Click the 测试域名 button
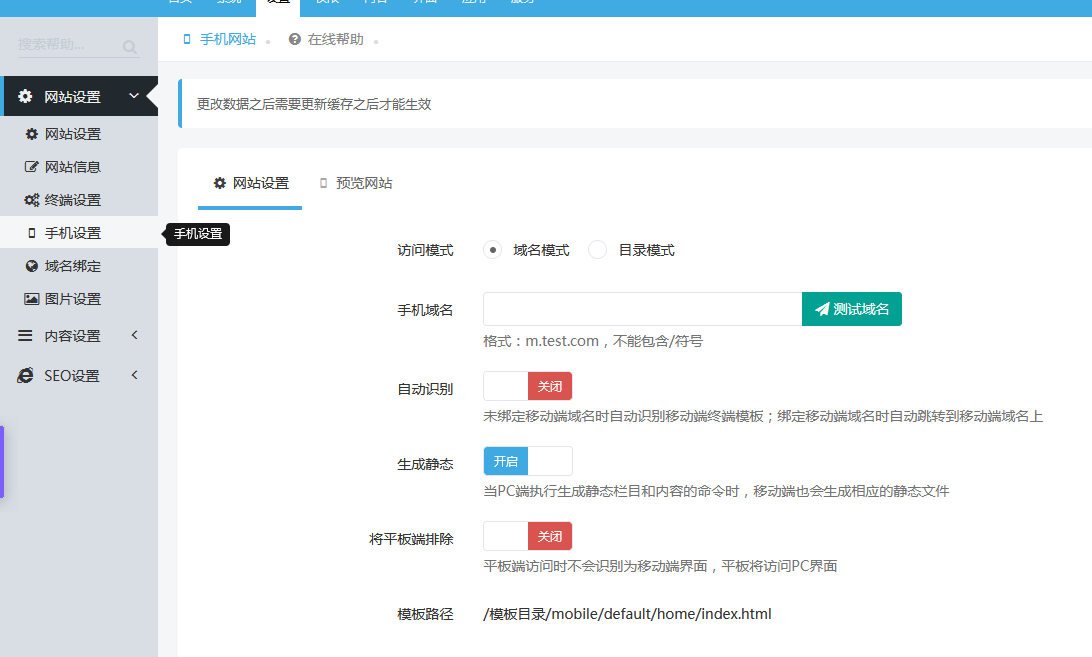Viewport: 1092px width, 657px height. [852, 309]
